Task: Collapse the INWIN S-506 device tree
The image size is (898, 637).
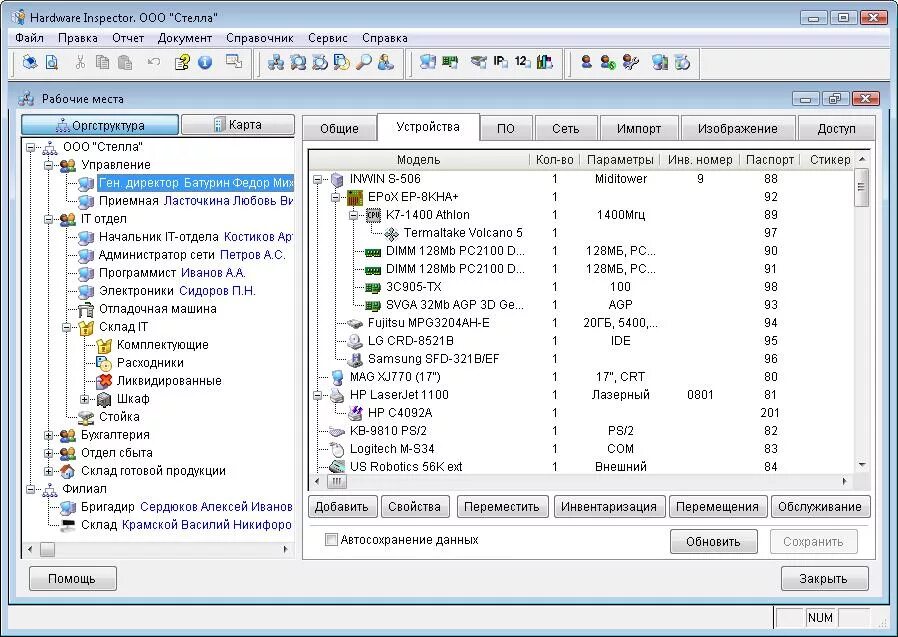Action: point(318,179)
